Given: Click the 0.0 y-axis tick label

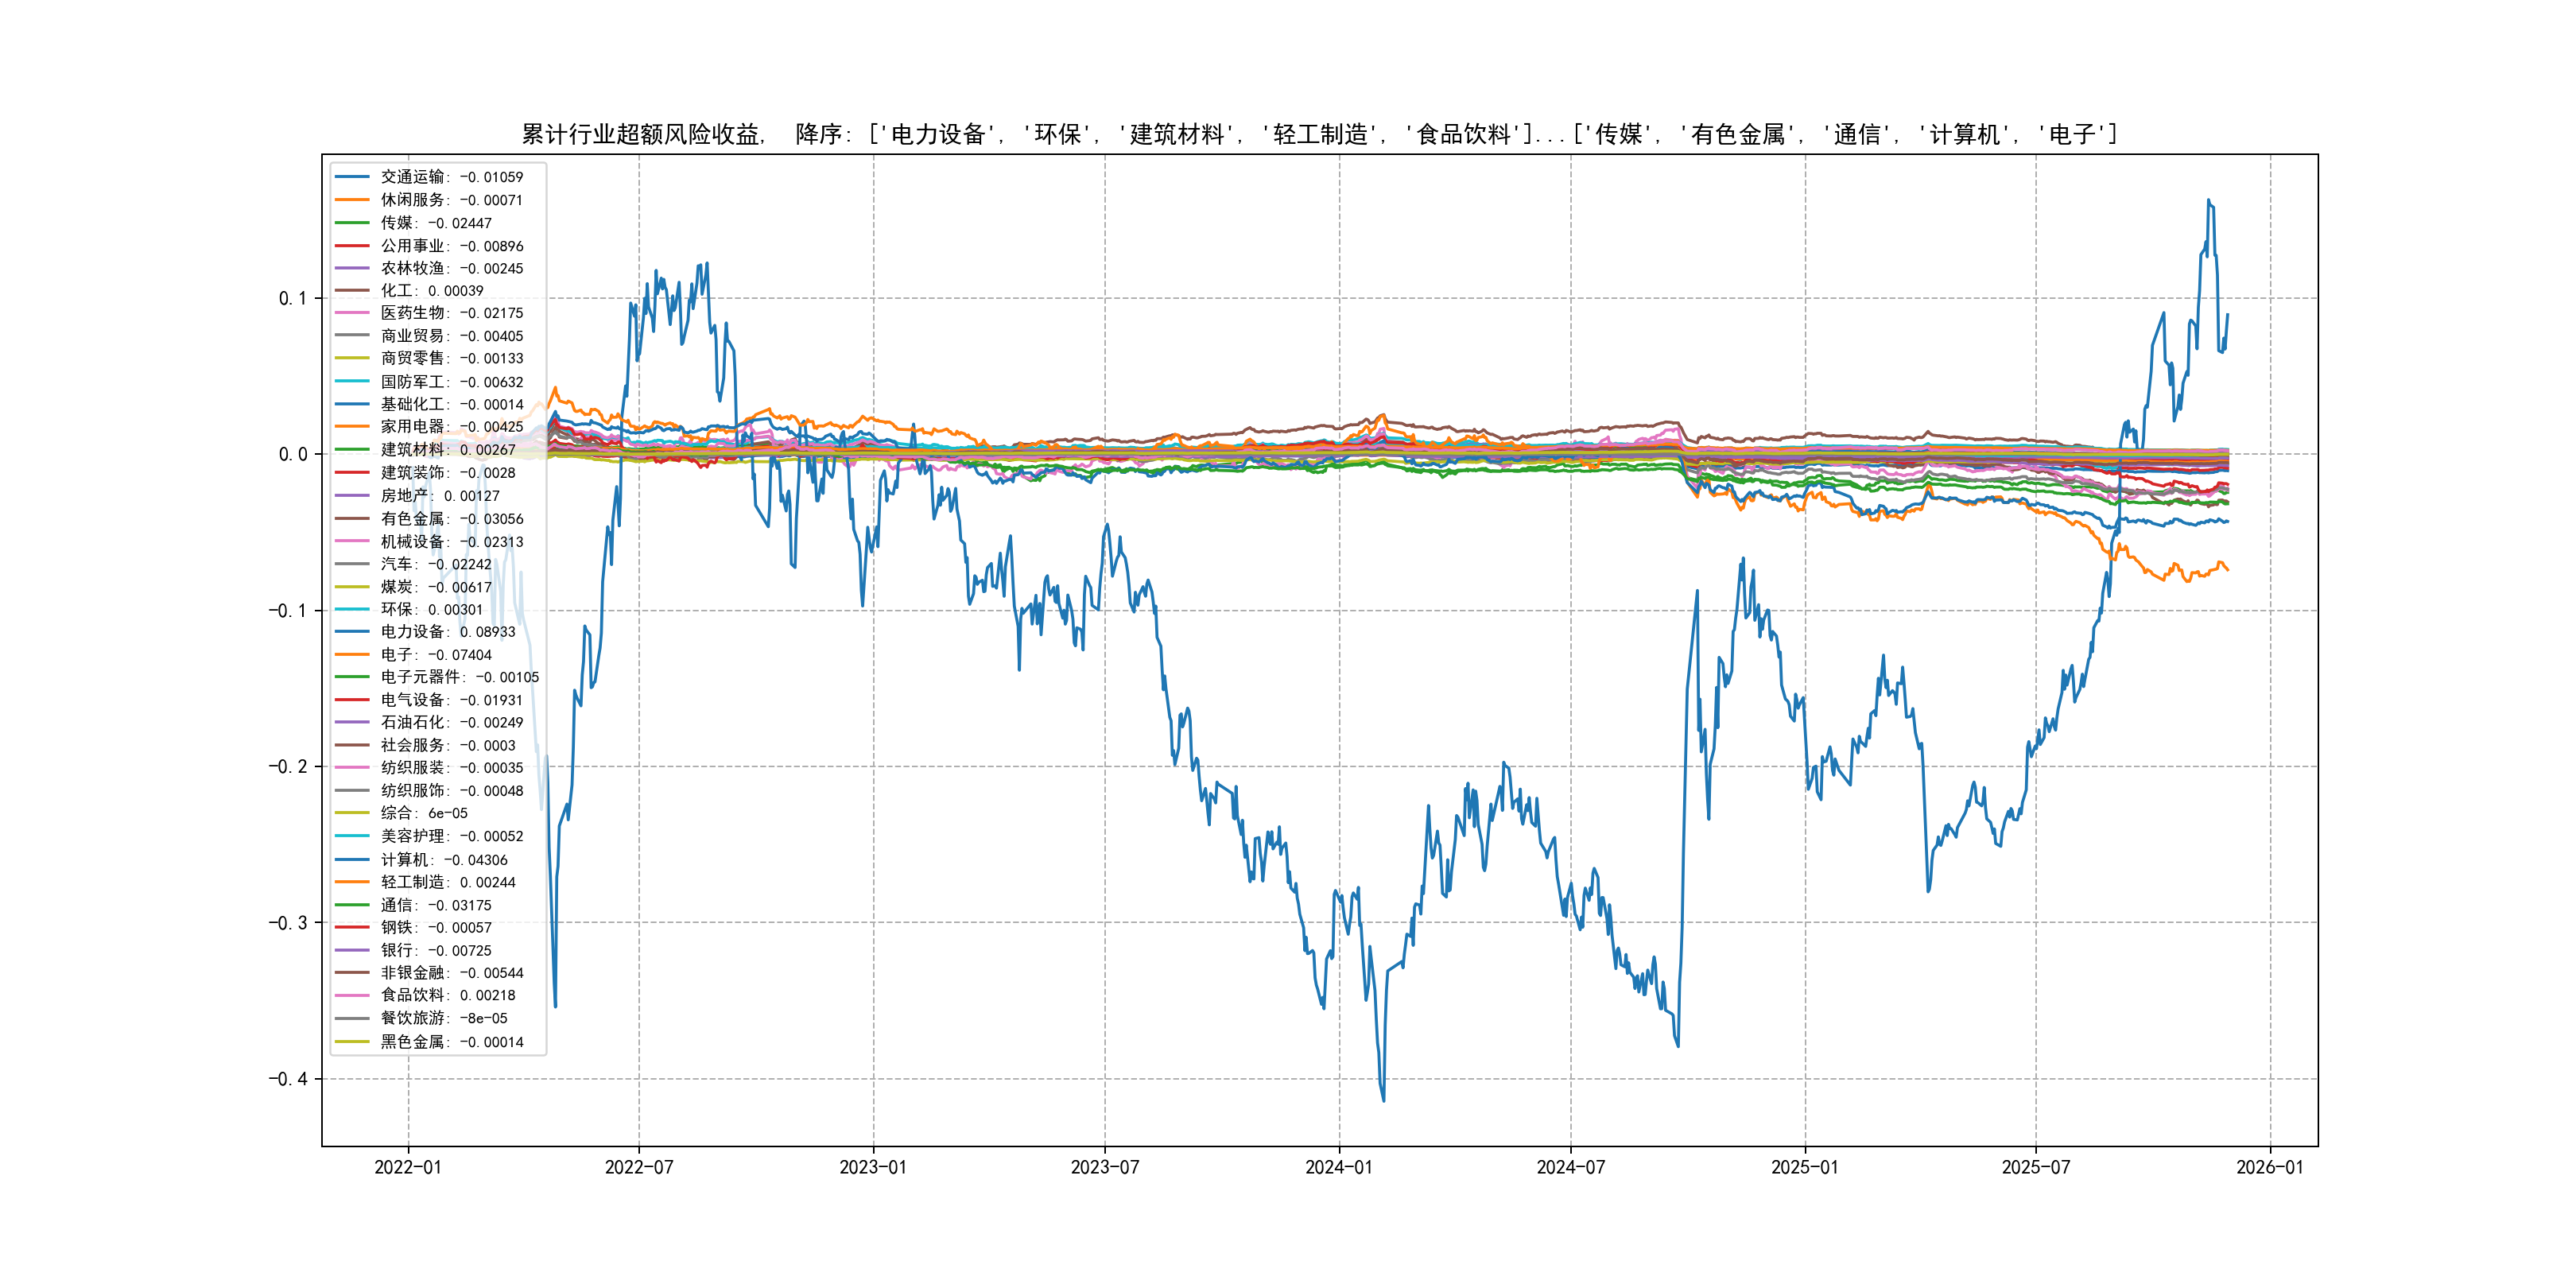Looking at the screenshot, I should (x=293, y=454).
